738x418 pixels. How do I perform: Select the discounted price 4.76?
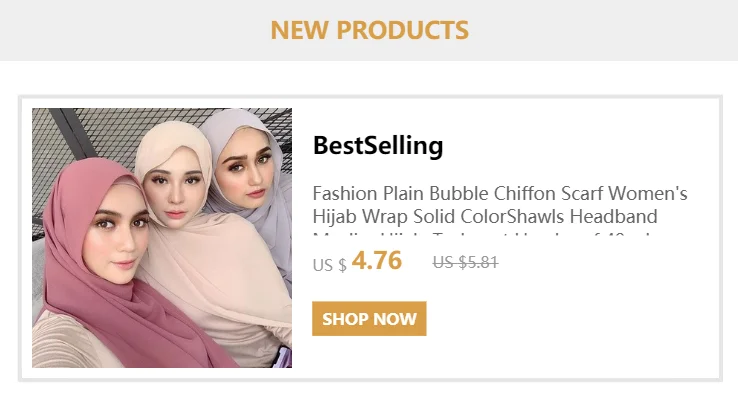(376, 262)
